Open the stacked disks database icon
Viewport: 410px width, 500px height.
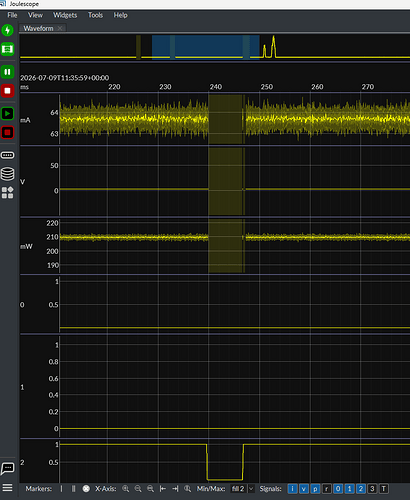click(x=7, y=174)
